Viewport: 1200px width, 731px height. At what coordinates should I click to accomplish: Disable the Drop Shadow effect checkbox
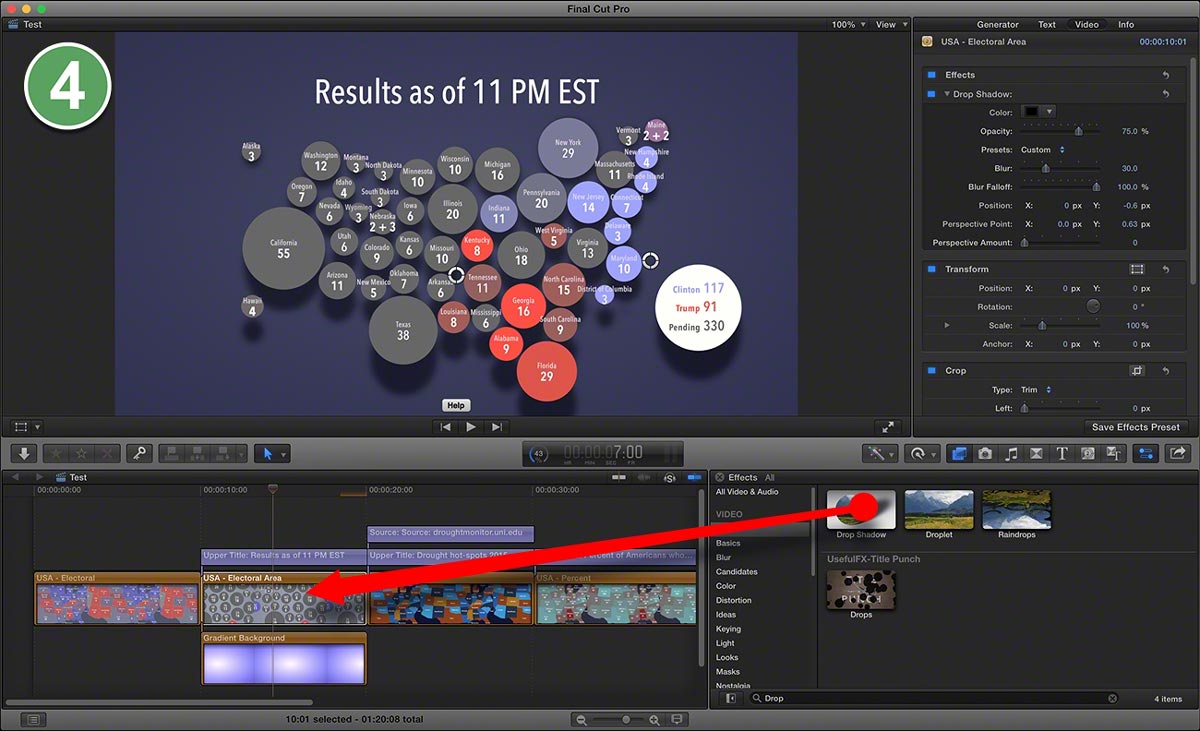(932, 94)
